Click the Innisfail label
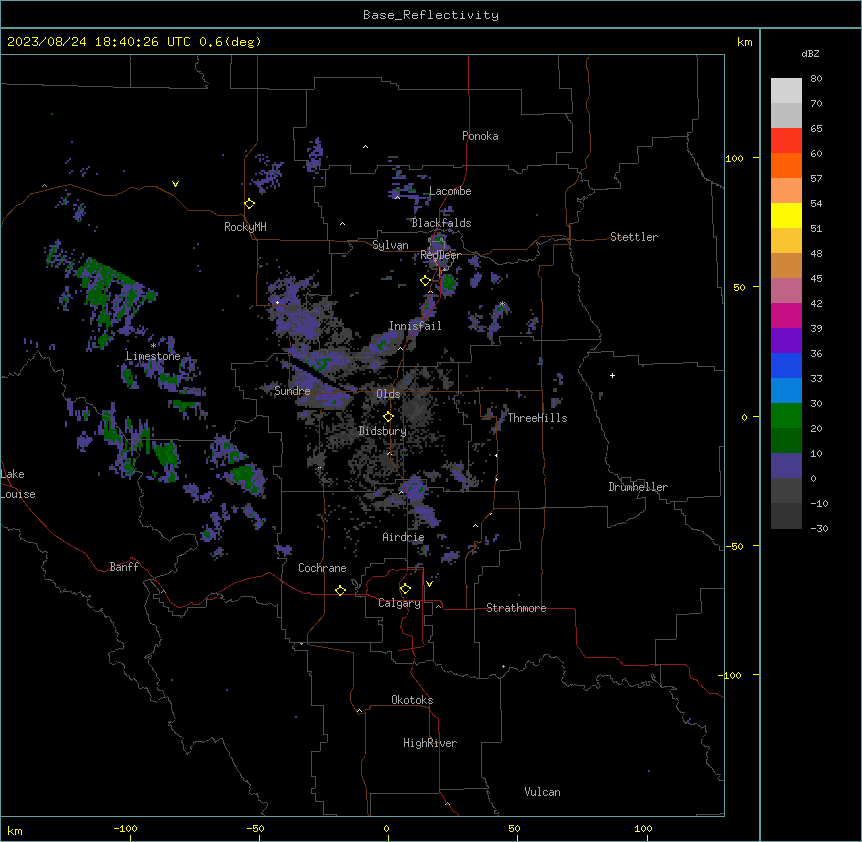Image resolution: width=862 pixels, height=842 pixels. click(415, 326)
